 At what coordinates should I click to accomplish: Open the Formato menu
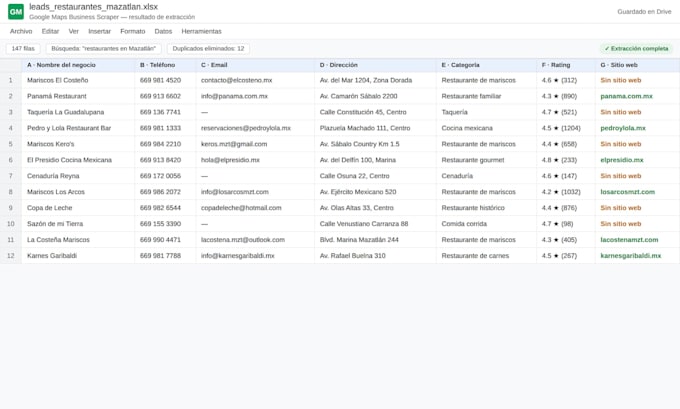pyautogui.click(x=133, y=31)
